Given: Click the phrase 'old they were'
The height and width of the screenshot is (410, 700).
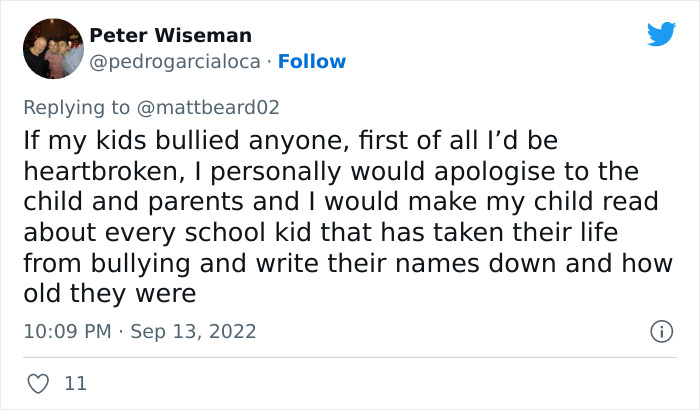Looking at the screenshot, I should coord(107,294).
